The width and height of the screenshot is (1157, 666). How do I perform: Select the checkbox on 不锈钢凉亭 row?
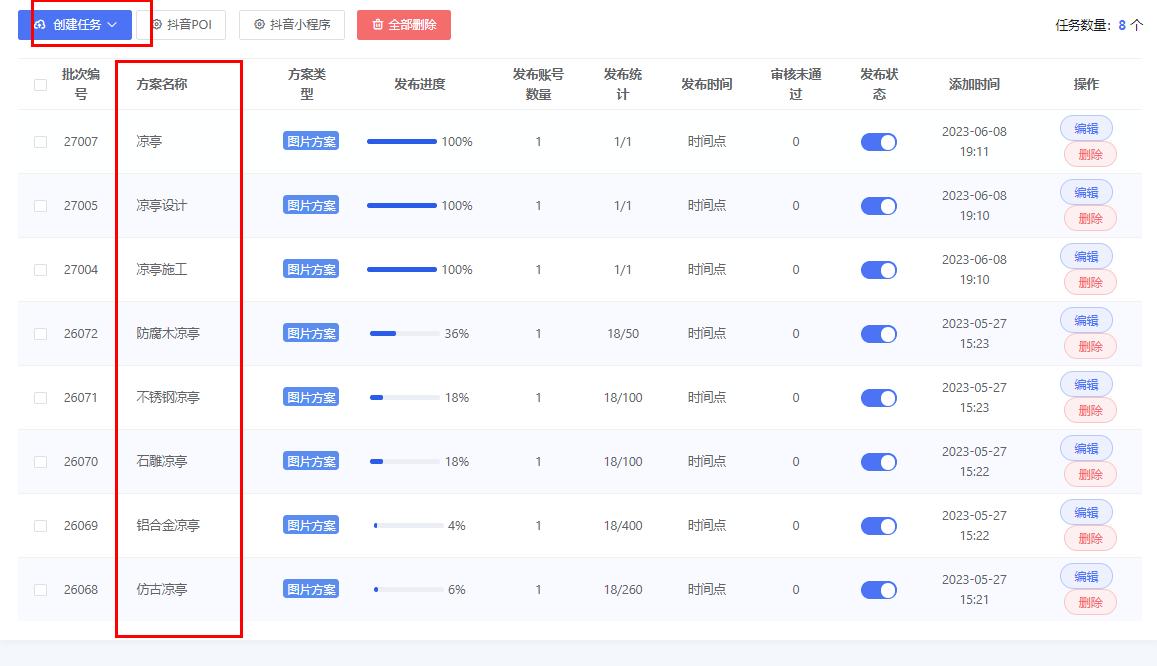pos(40,397)
